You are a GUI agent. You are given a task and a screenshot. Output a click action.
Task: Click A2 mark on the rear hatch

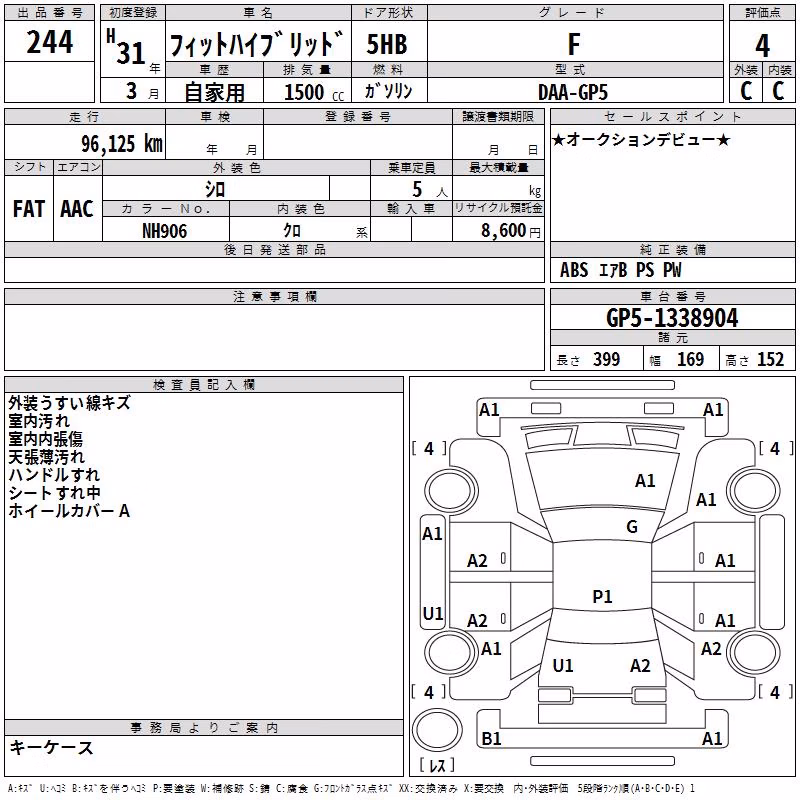point(640,665)
